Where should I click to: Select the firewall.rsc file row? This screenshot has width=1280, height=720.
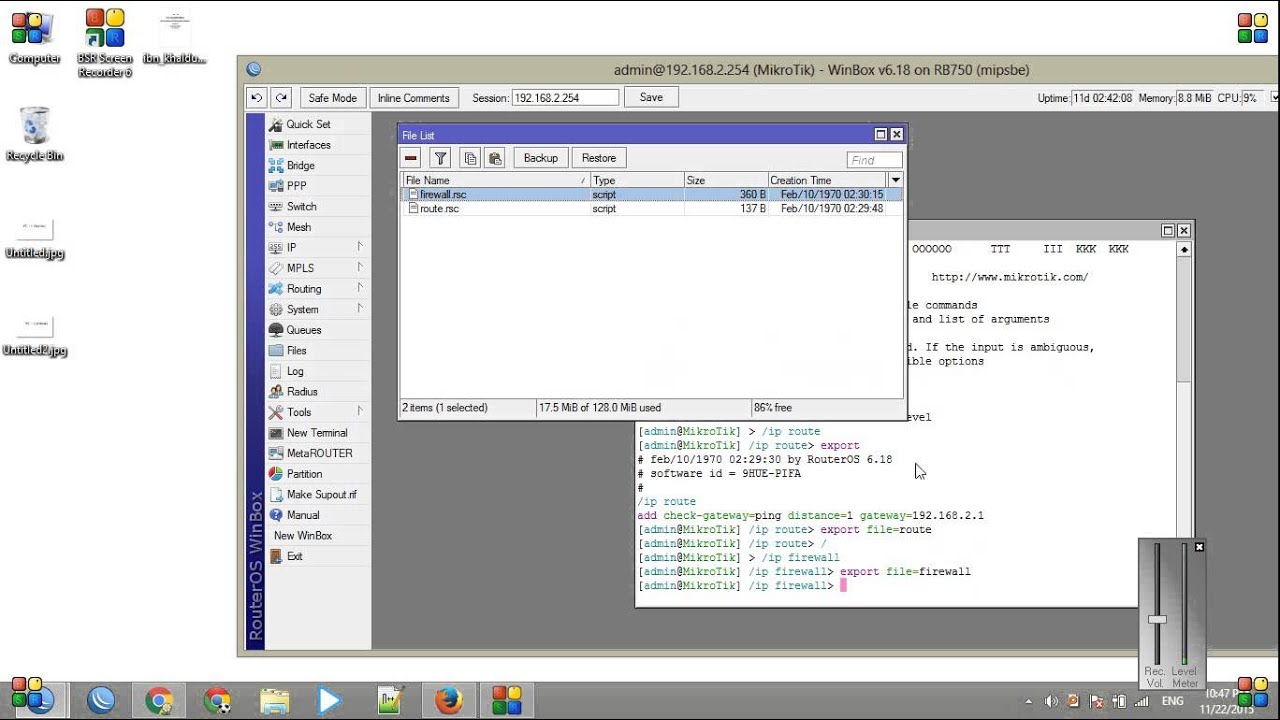pos(652,195)
